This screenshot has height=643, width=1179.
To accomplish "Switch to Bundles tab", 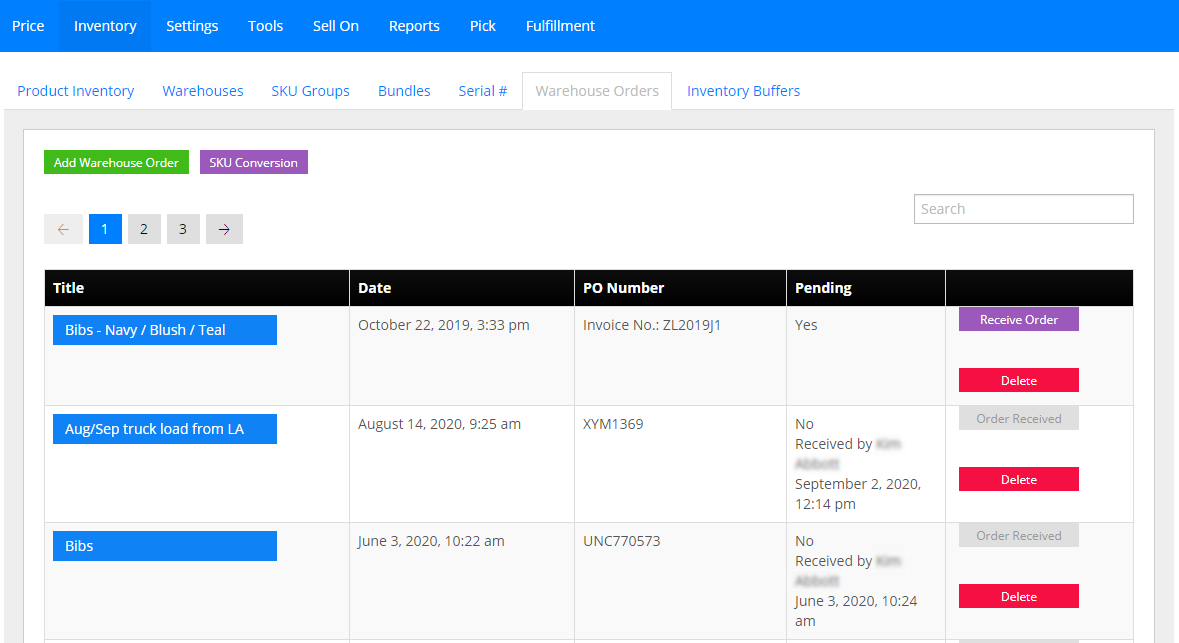I will (x=404, y=91).
